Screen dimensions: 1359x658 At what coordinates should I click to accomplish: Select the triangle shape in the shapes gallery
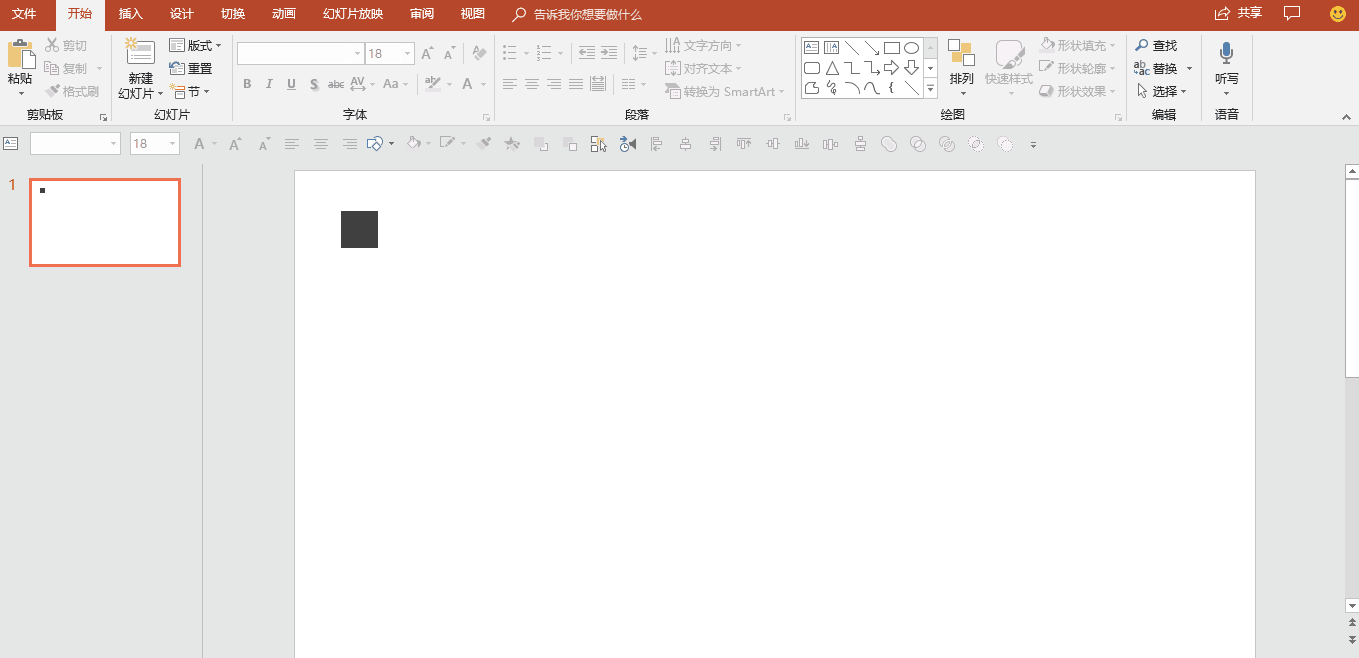832,68
